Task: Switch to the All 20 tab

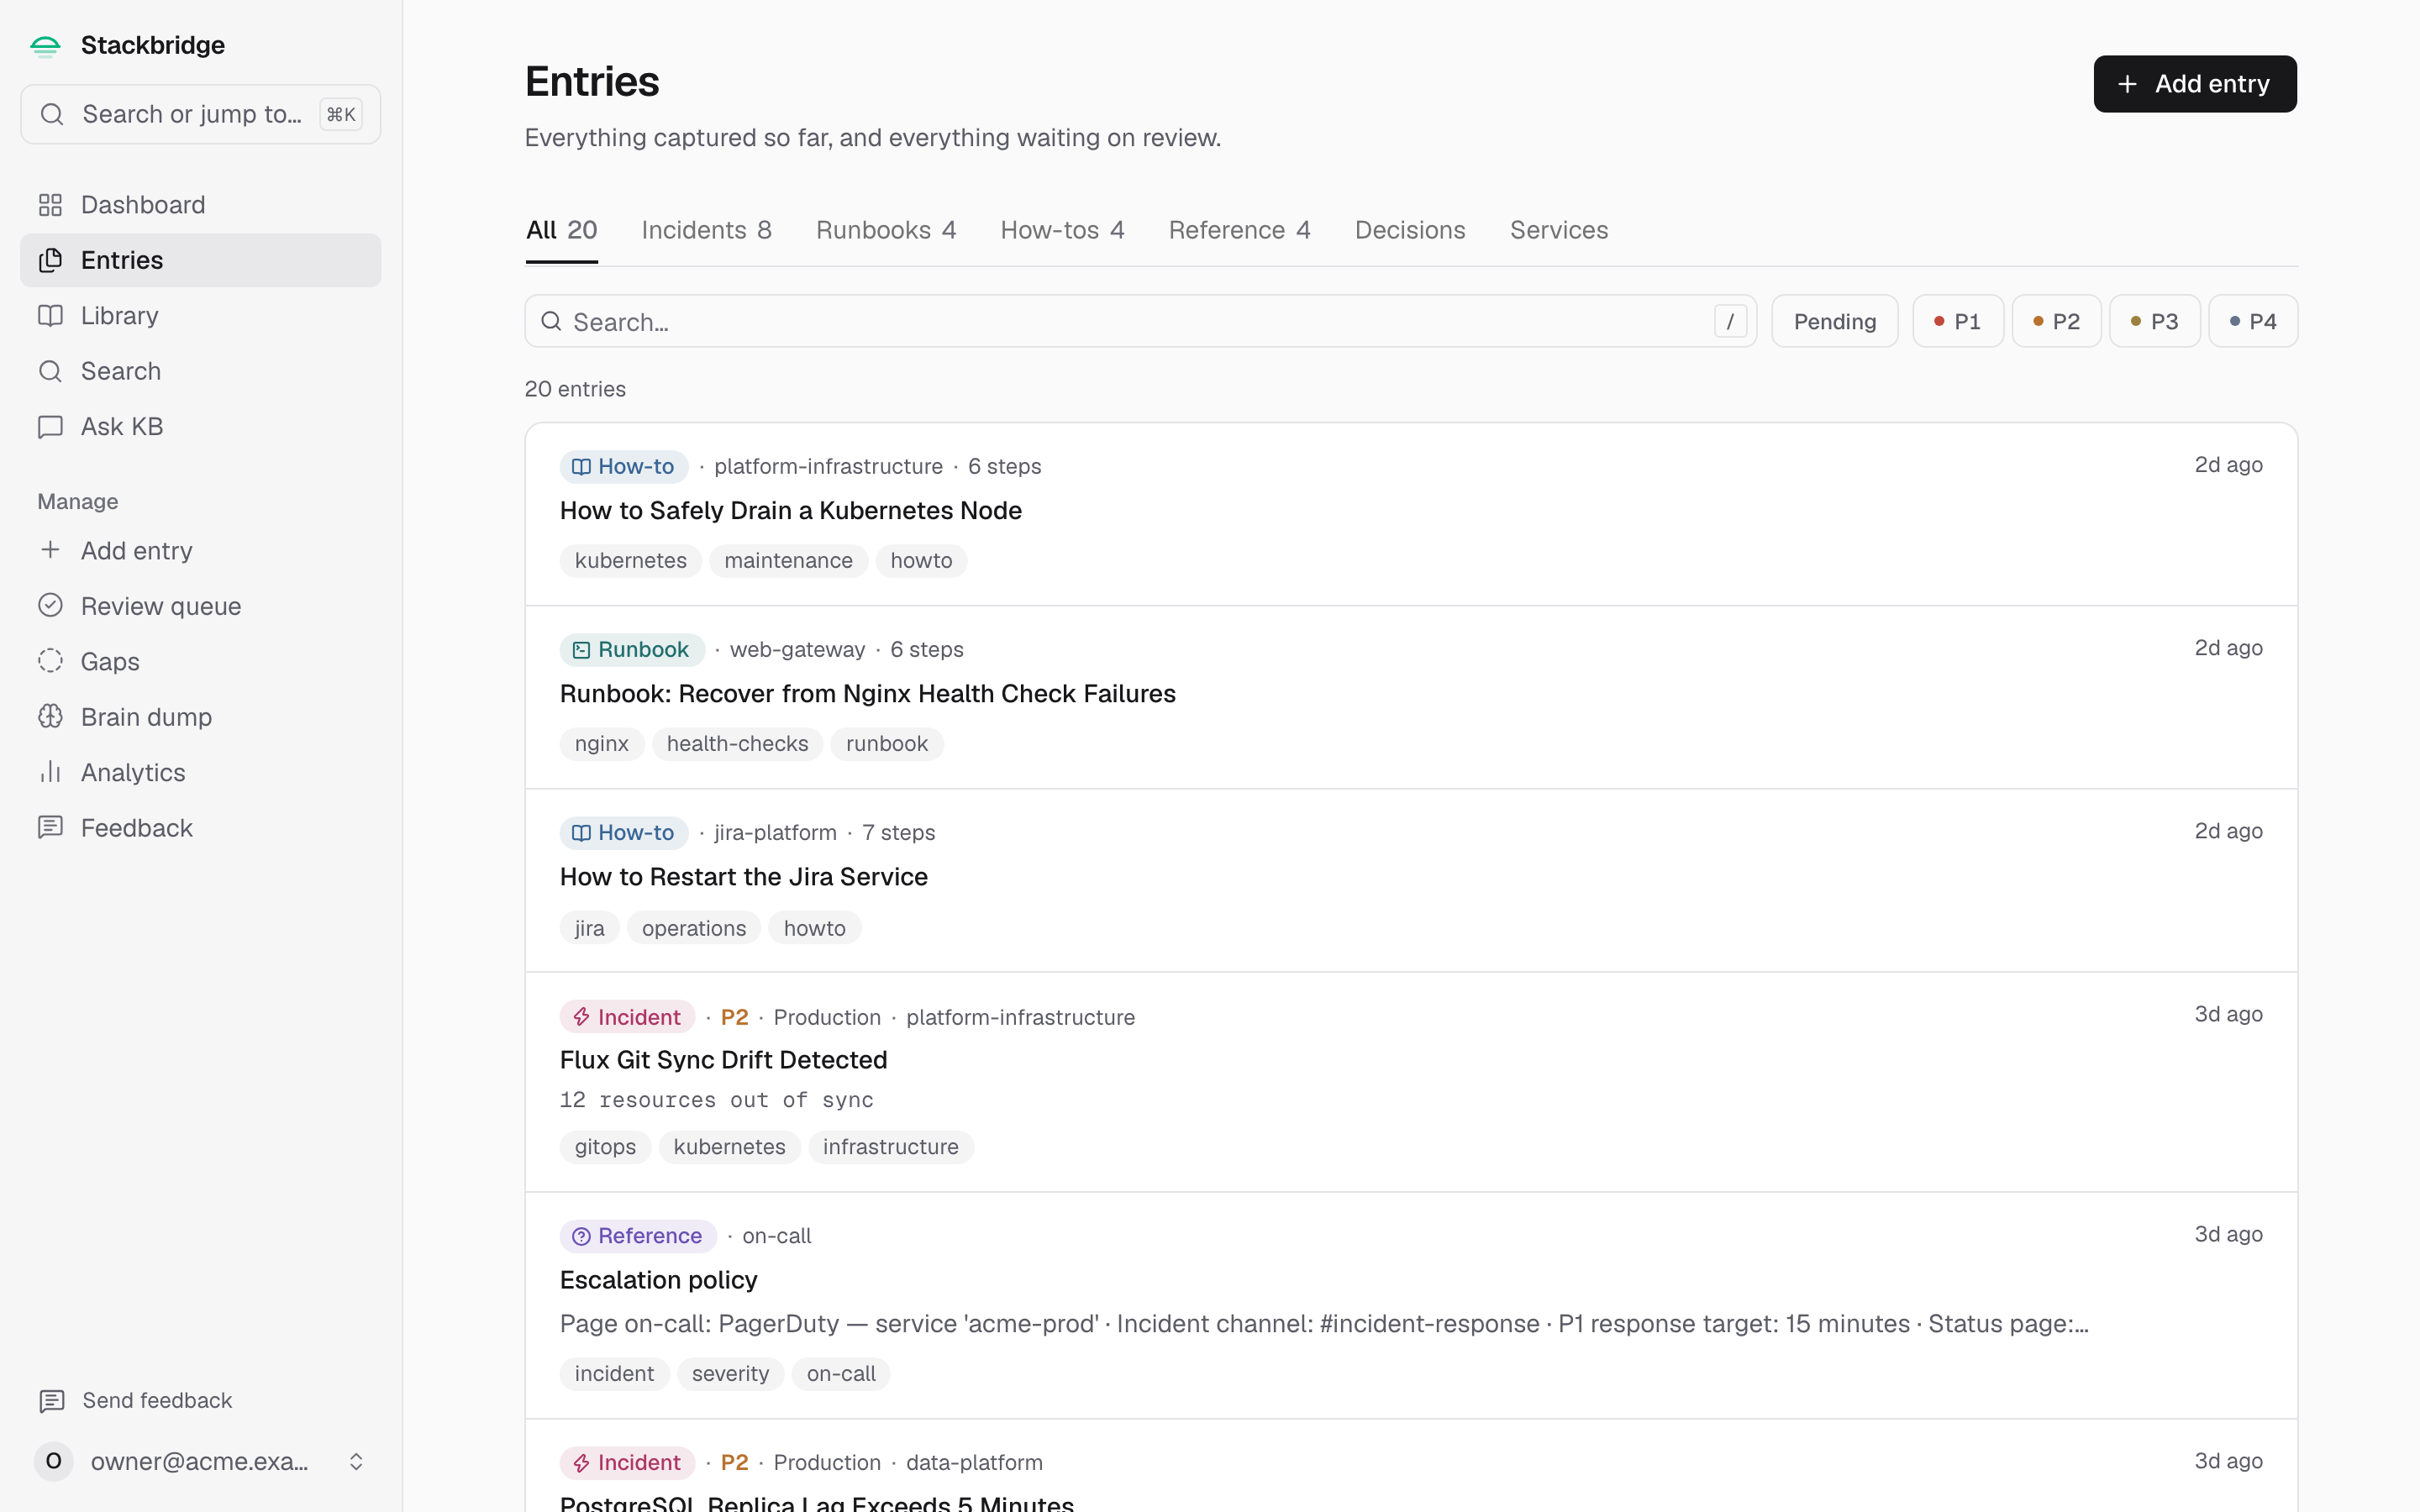Action: pyautogui.click(x=562, y=230)
